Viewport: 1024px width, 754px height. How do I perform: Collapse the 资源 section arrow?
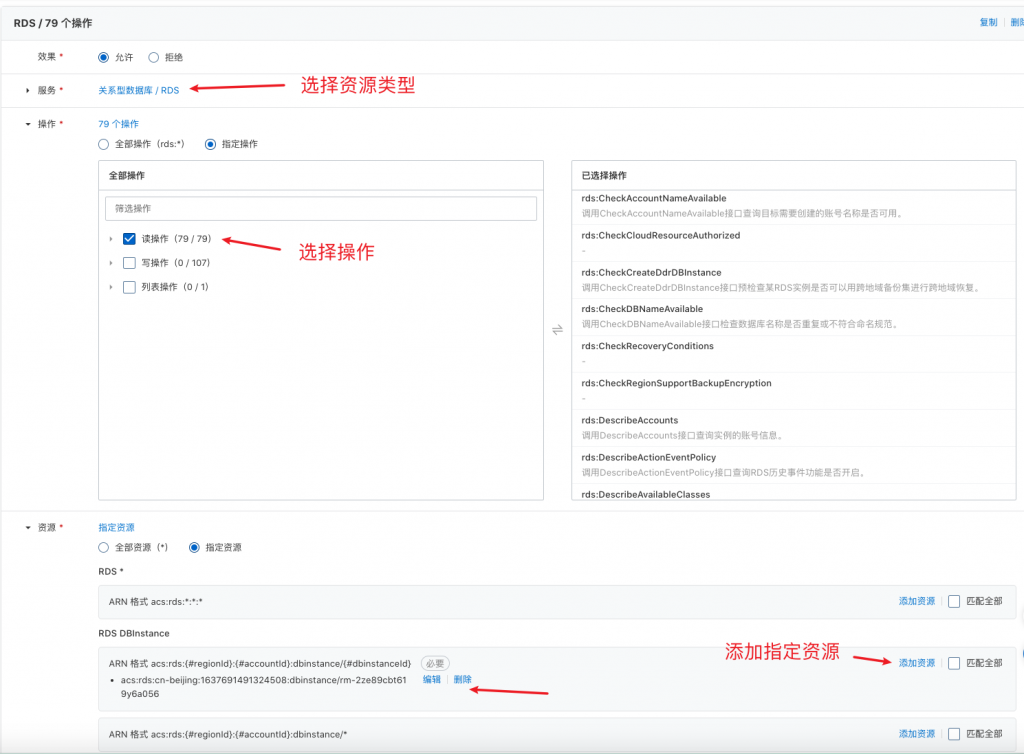27,527
